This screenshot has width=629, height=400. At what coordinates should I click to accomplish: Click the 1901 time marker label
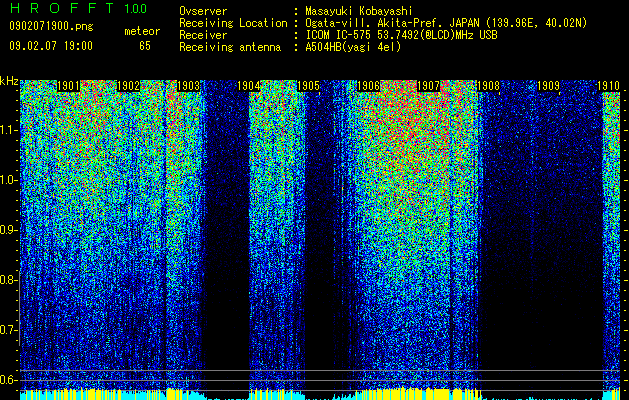68,86
